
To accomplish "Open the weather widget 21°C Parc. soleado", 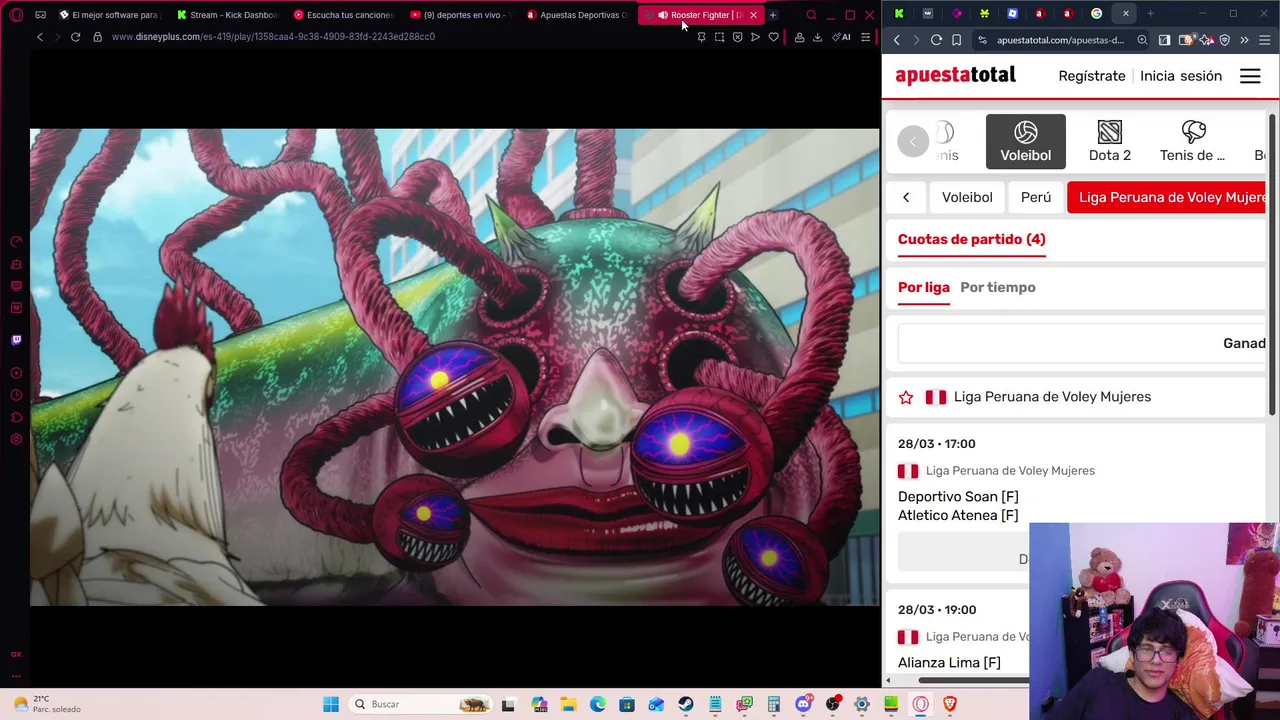I will point(45,704).
